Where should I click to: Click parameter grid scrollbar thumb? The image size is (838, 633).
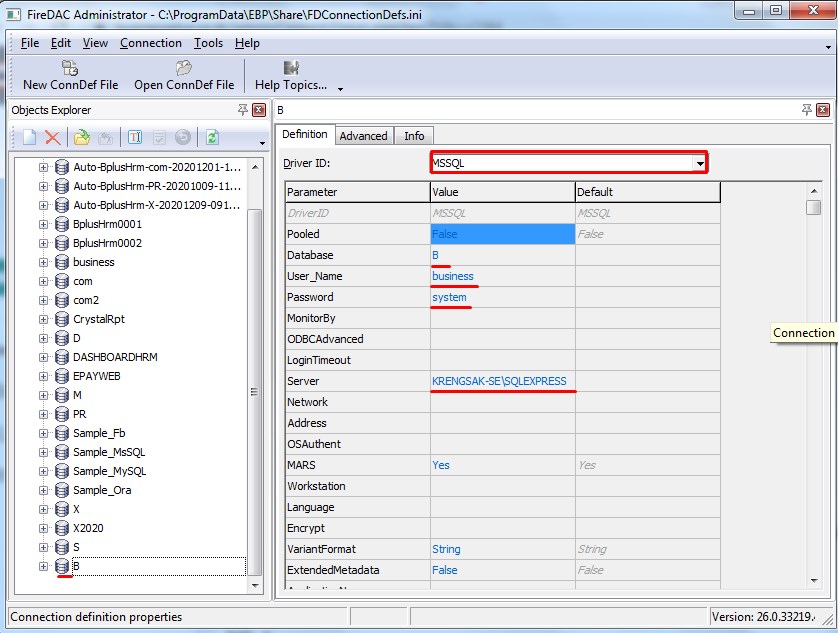(x=813, y=207)
